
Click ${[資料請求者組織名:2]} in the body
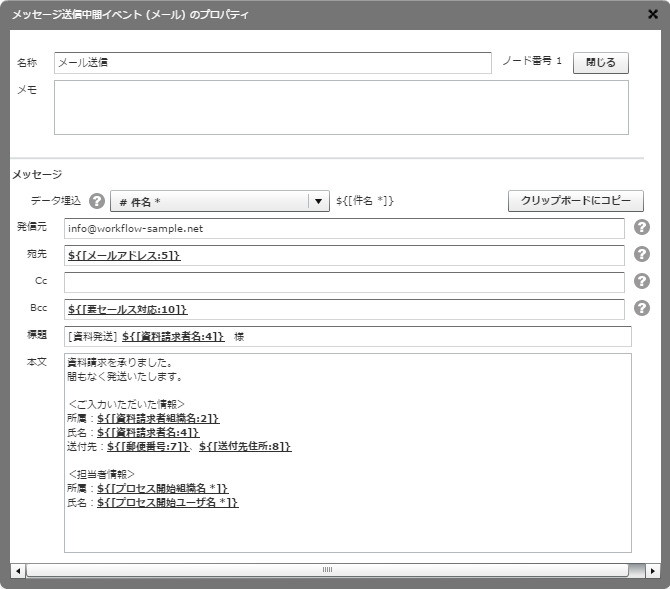158,418
